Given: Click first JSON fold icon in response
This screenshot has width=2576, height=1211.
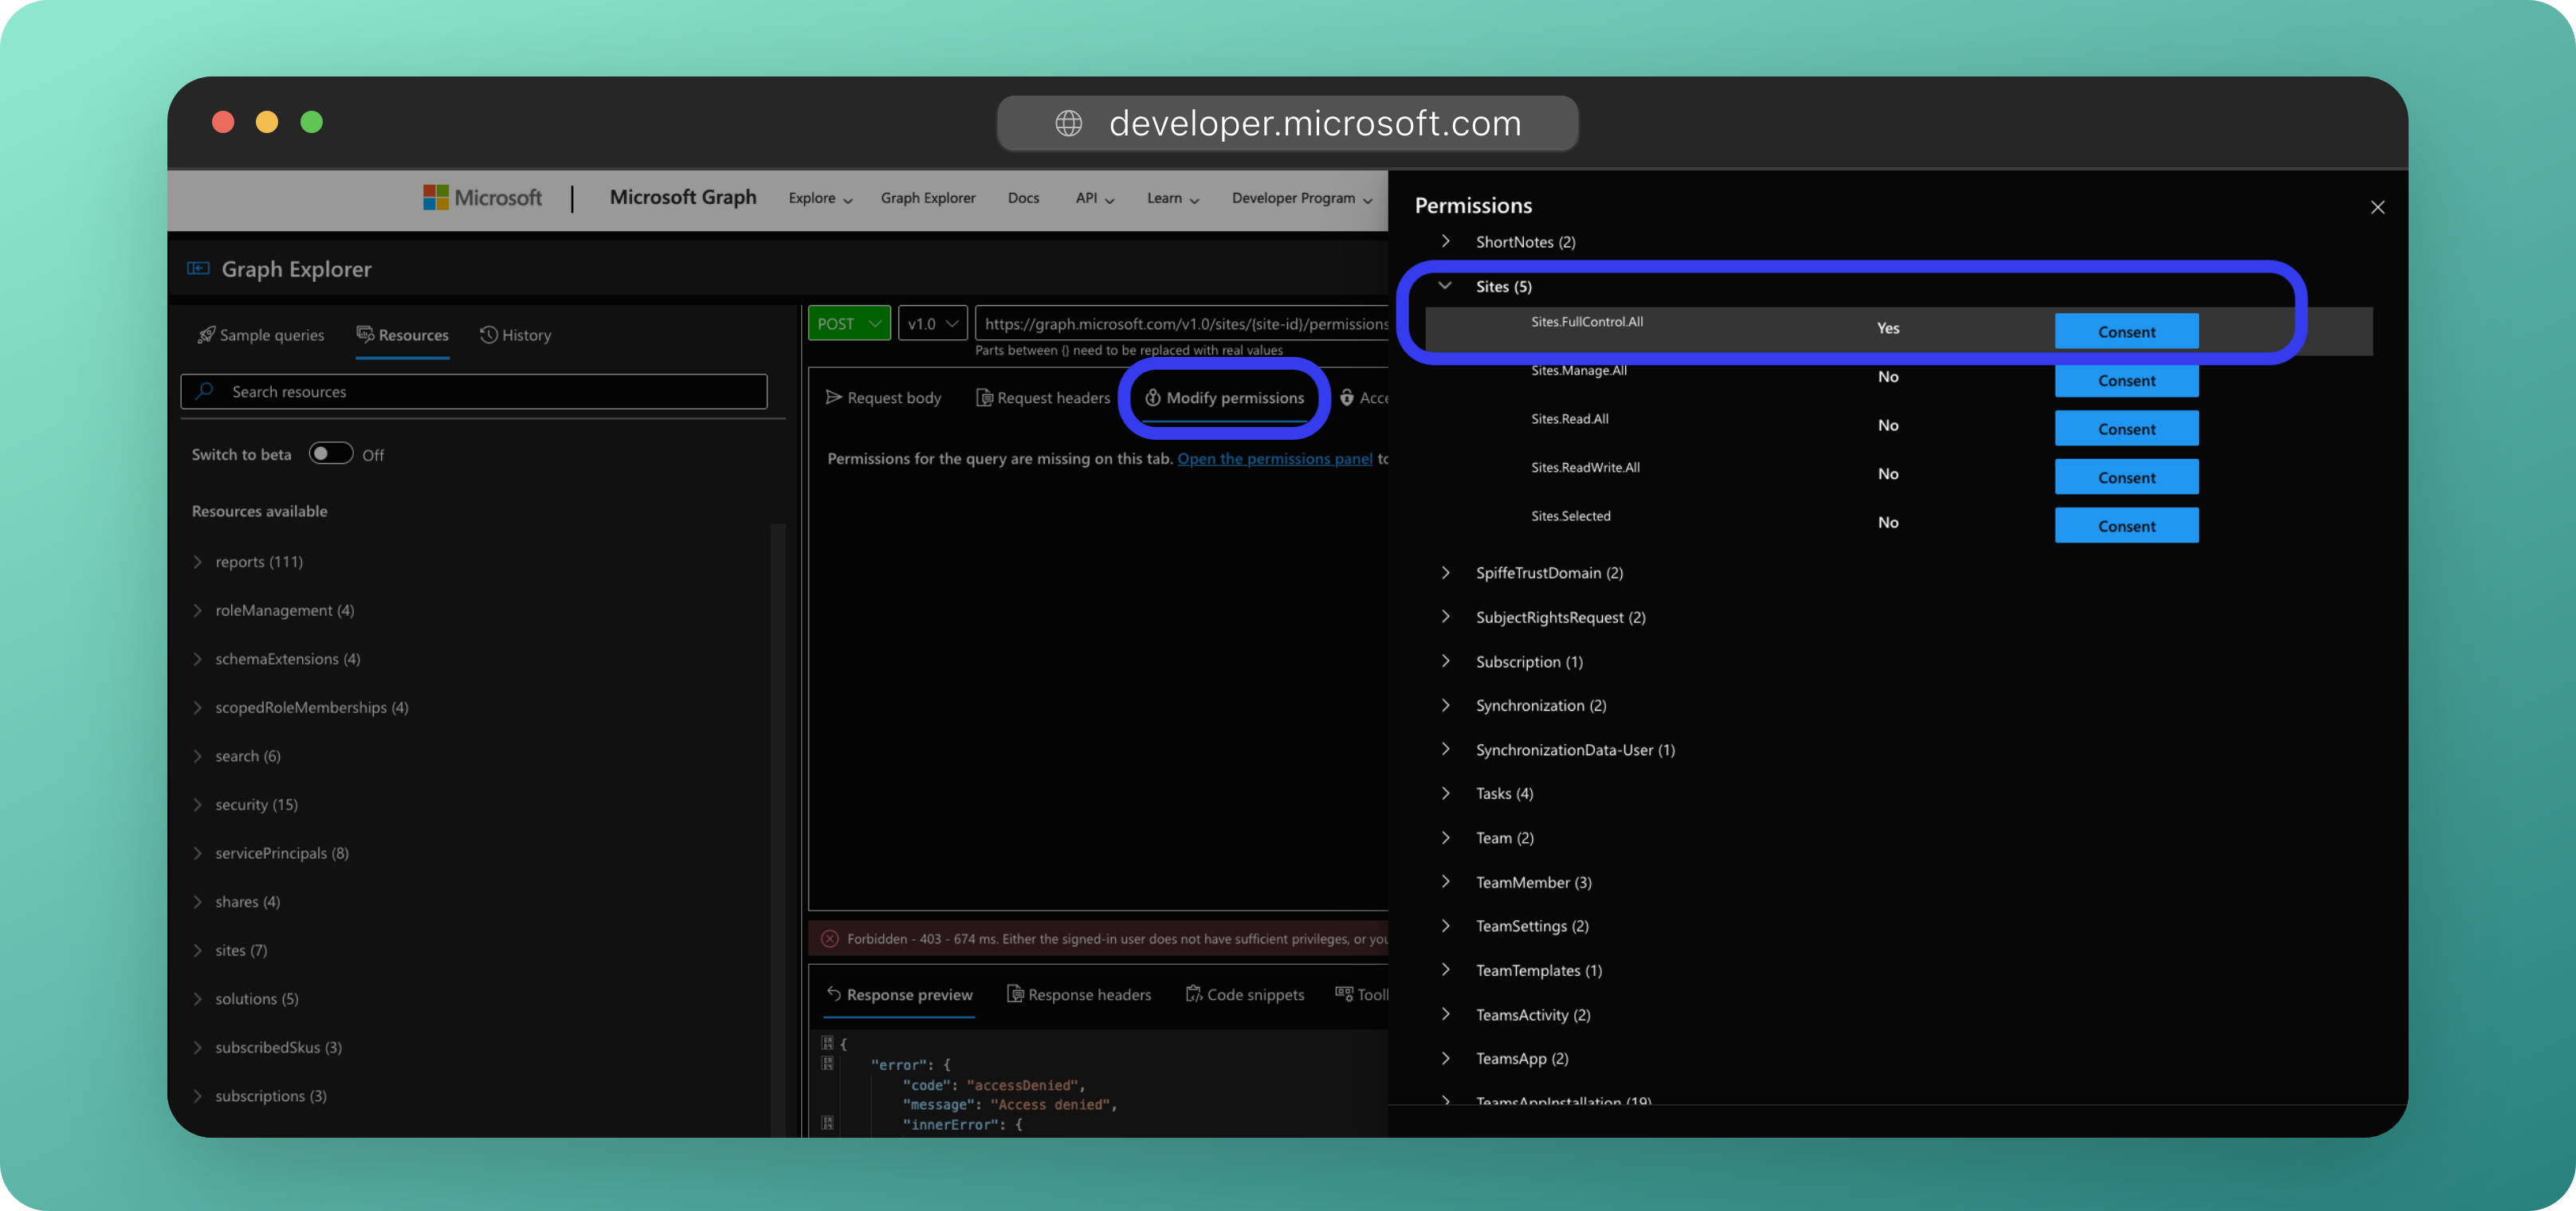Looking at the screenshot, I should coord(827,1042).
